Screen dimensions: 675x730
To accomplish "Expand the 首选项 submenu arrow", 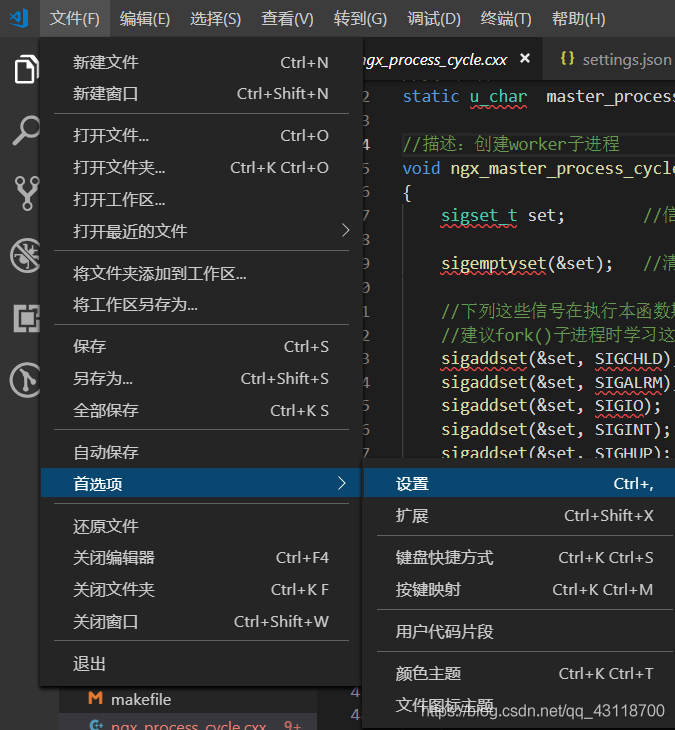I will click(x=342, y=483).
